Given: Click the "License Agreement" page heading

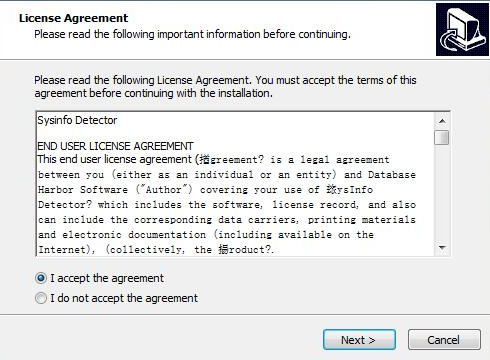Looking at the screenshot, I should (73, 18).
